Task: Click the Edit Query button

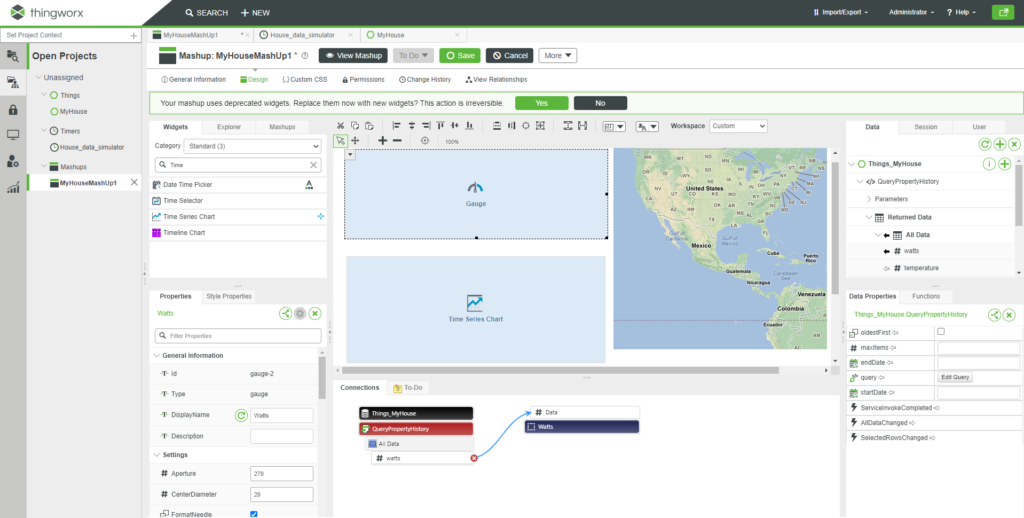Action: click(955, 378)
